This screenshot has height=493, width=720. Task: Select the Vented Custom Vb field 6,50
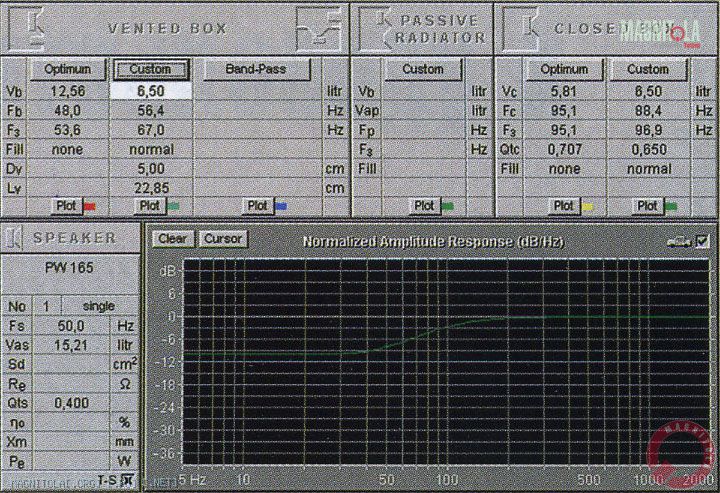click(151, 91)
